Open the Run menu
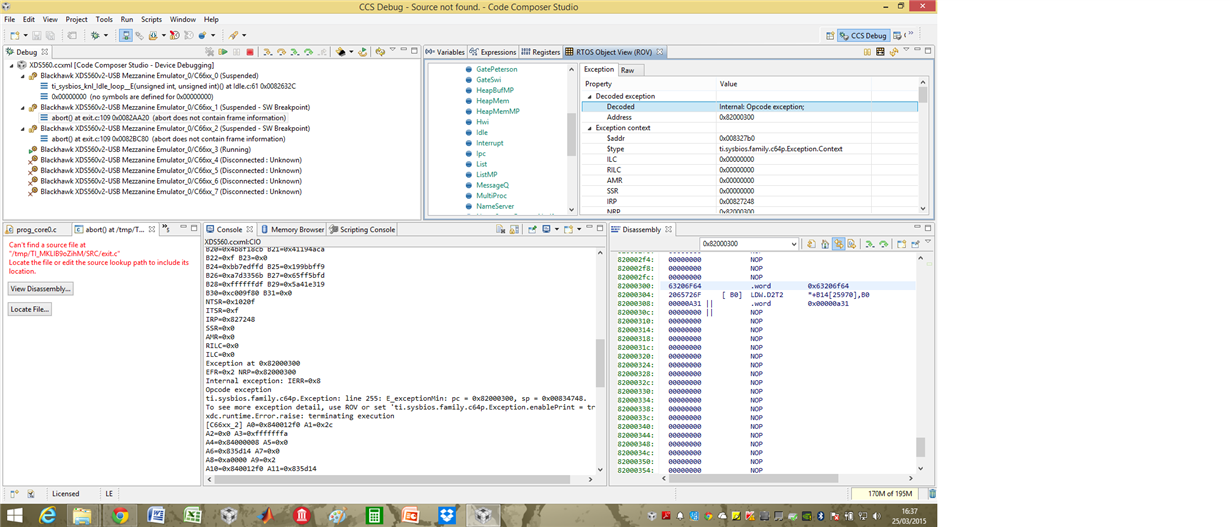The width and height of the screenshot is (1230, 527). pos(126,19)
